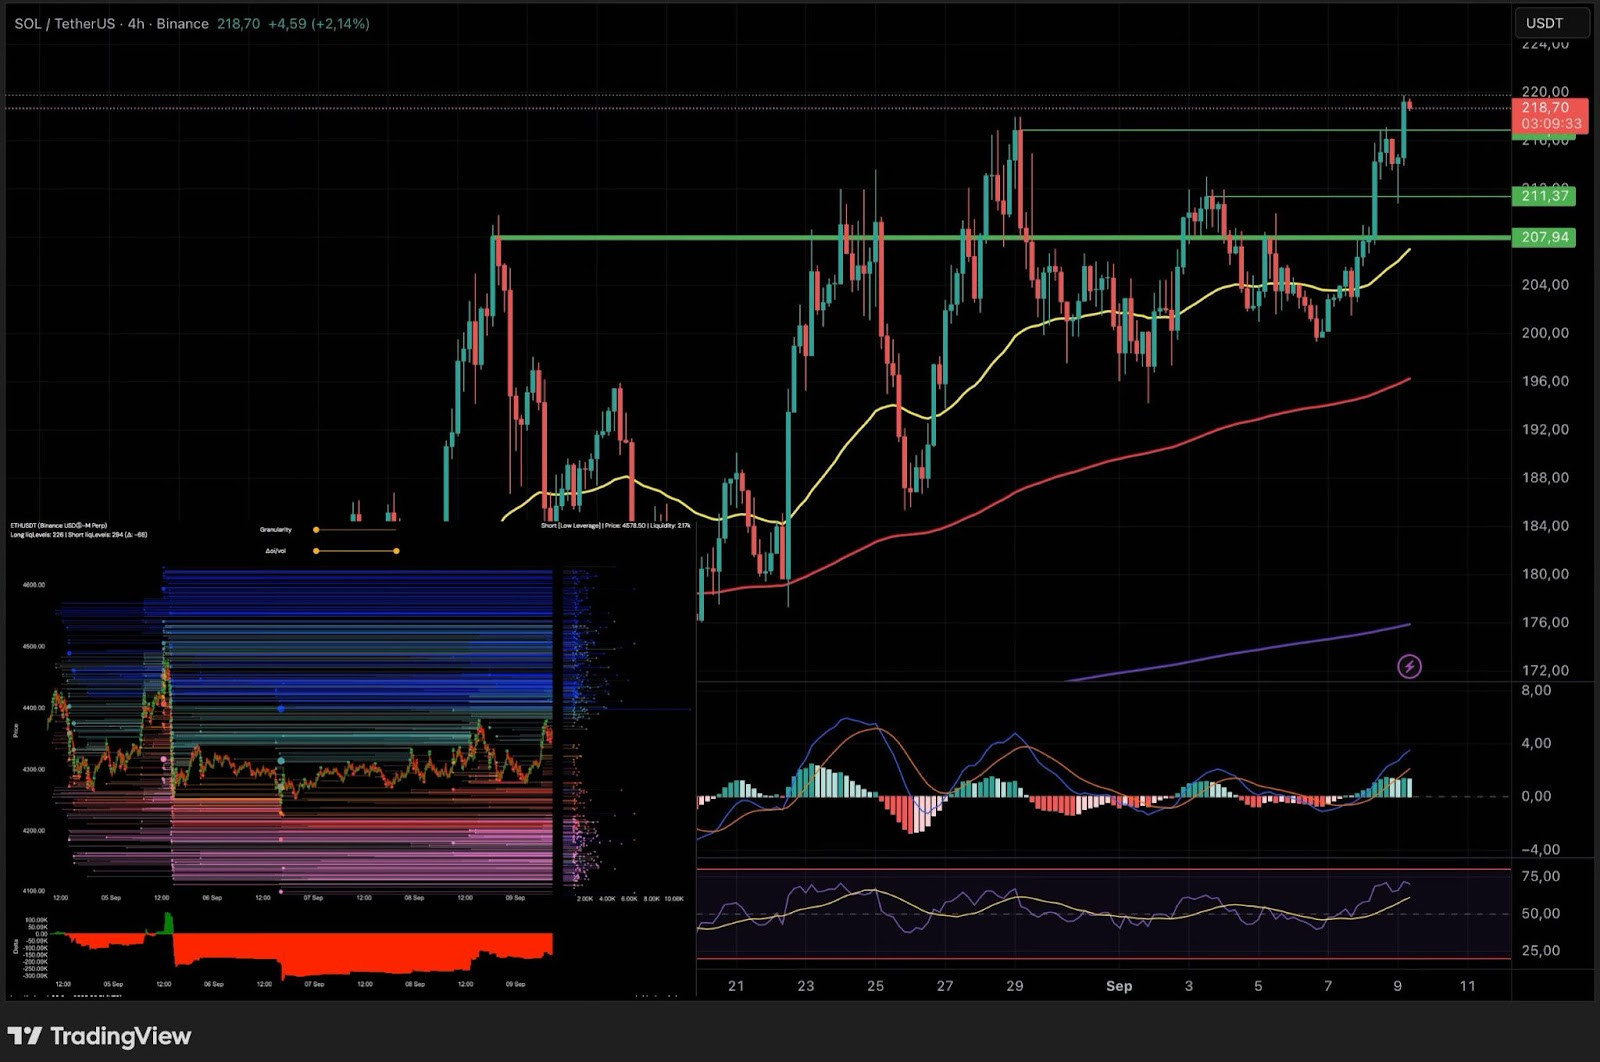The height and width of the screenshot is (1062, 1600).
Task: Click the Sep label on SOL time axis
Action: tap(1119, 986)
